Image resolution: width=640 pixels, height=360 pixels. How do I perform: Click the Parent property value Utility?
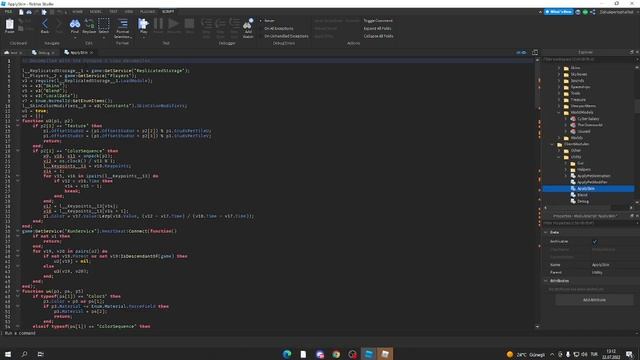coord(597,272)
